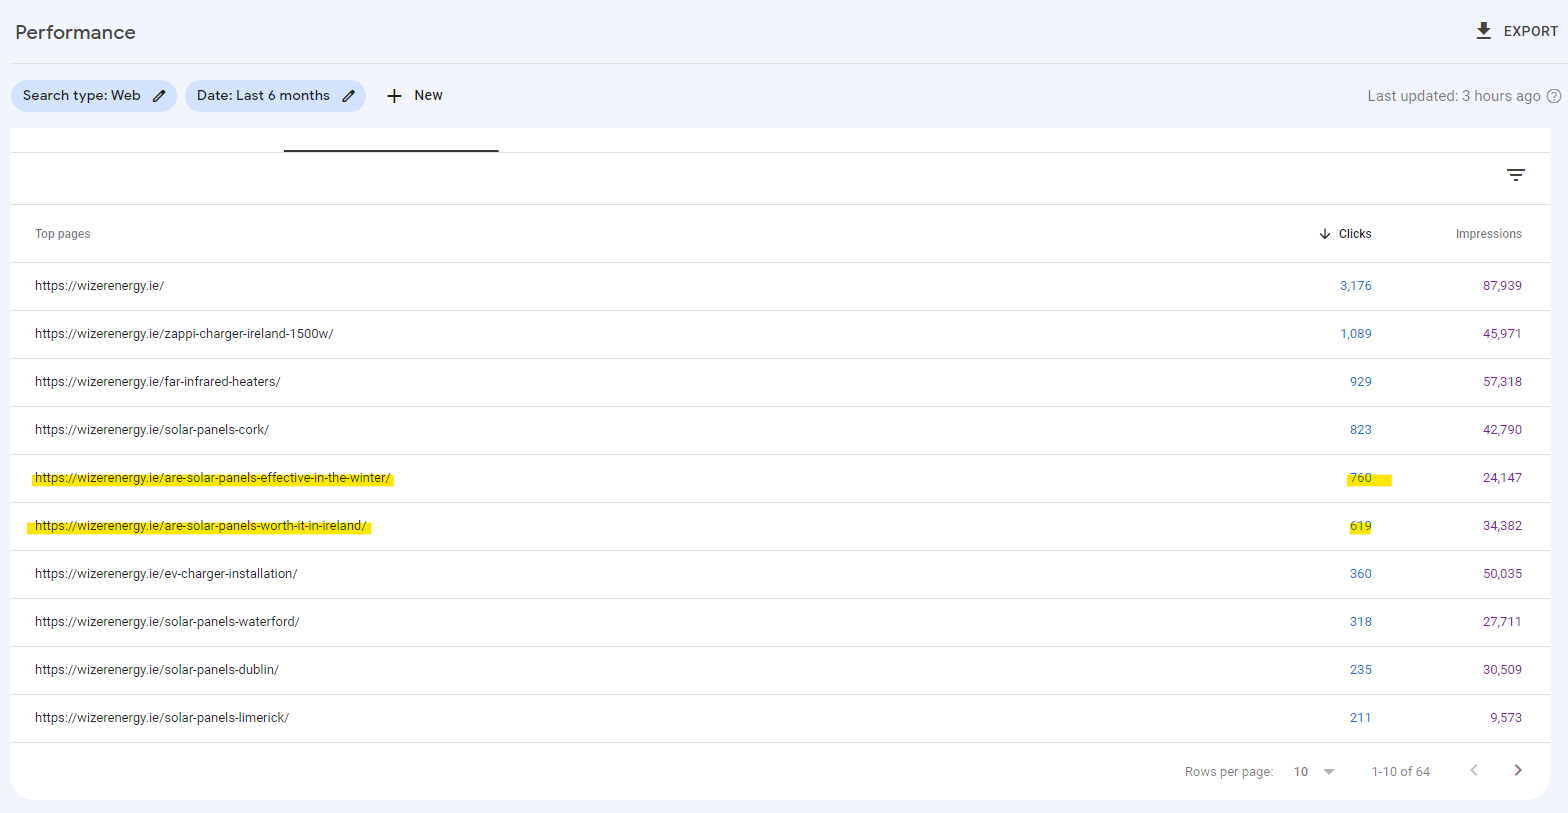This screenshot has width=1568, height=813.
Task: Sort by Impressions column header
Action: click(x=1488, y=234)
